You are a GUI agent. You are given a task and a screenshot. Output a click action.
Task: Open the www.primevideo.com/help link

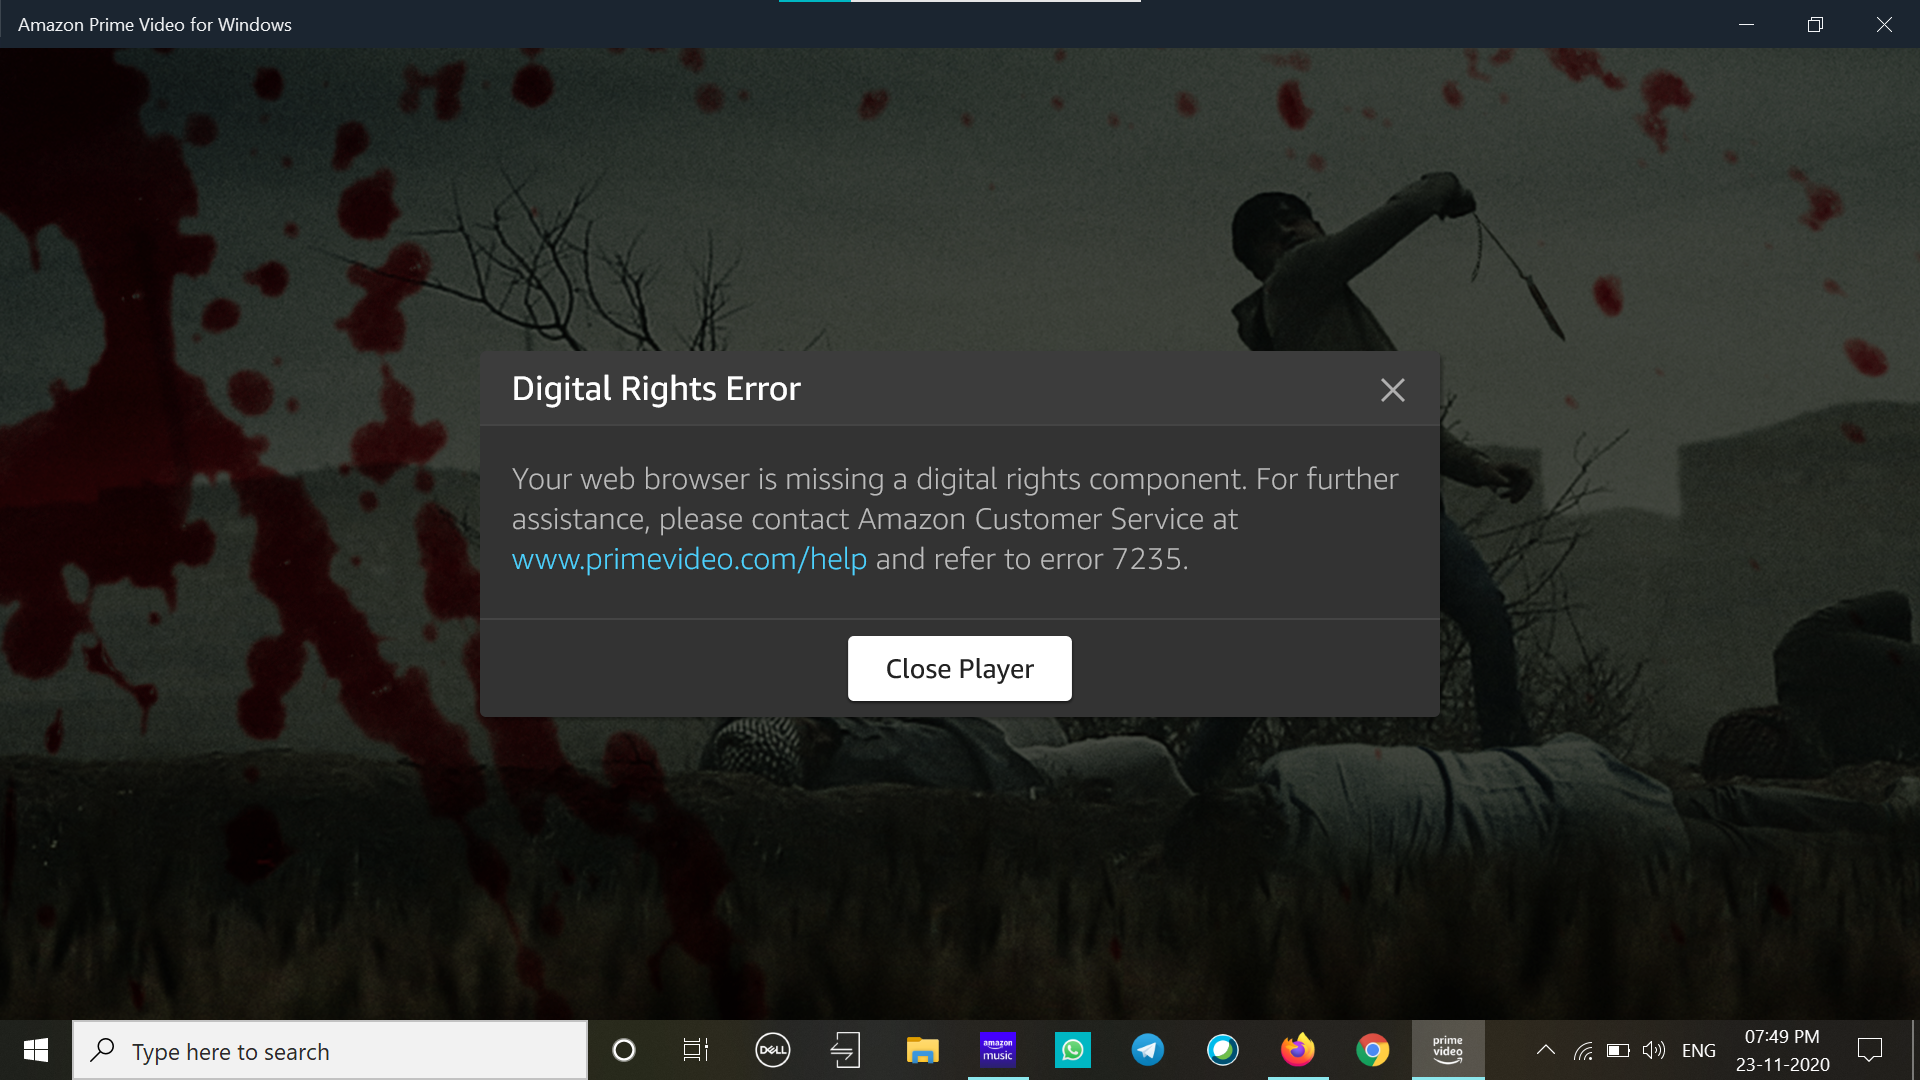[x=689, y=559]
